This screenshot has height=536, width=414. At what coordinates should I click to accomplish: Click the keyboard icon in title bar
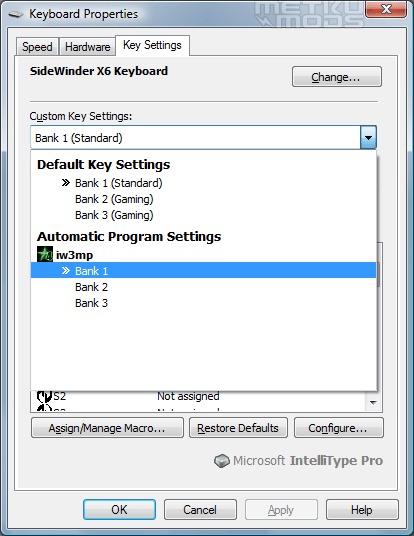(16, 14)
